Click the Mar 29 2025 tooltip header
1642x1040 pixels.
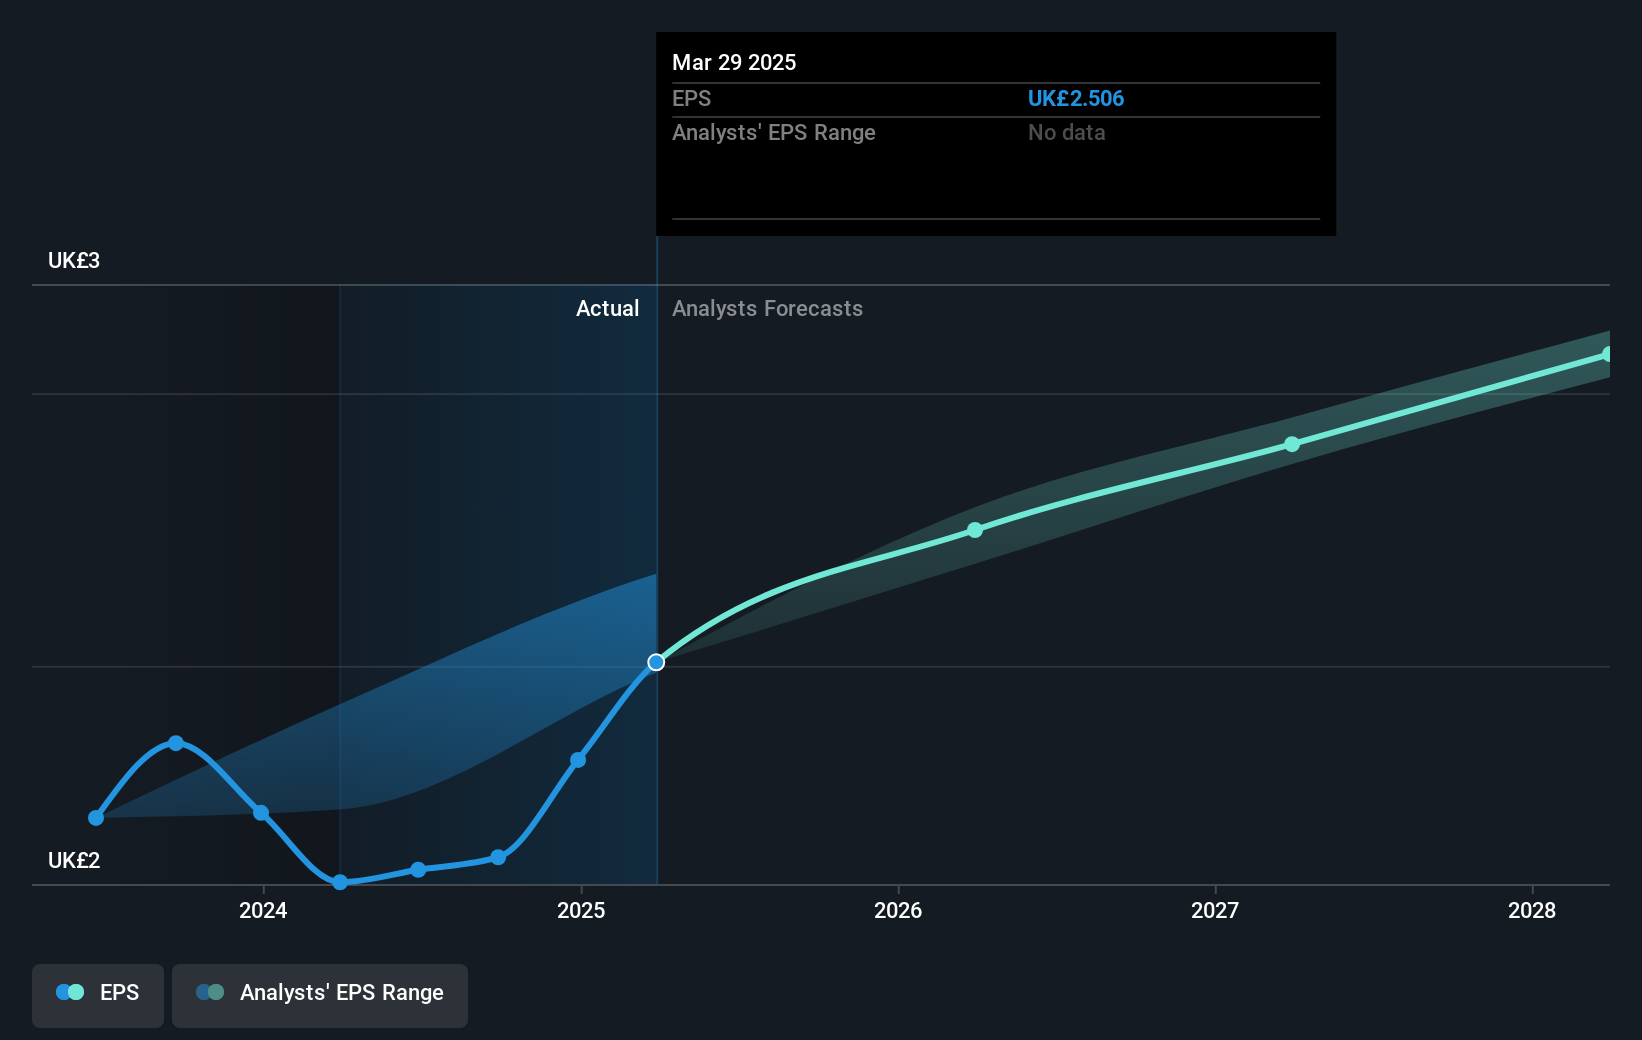click(734, 62)
